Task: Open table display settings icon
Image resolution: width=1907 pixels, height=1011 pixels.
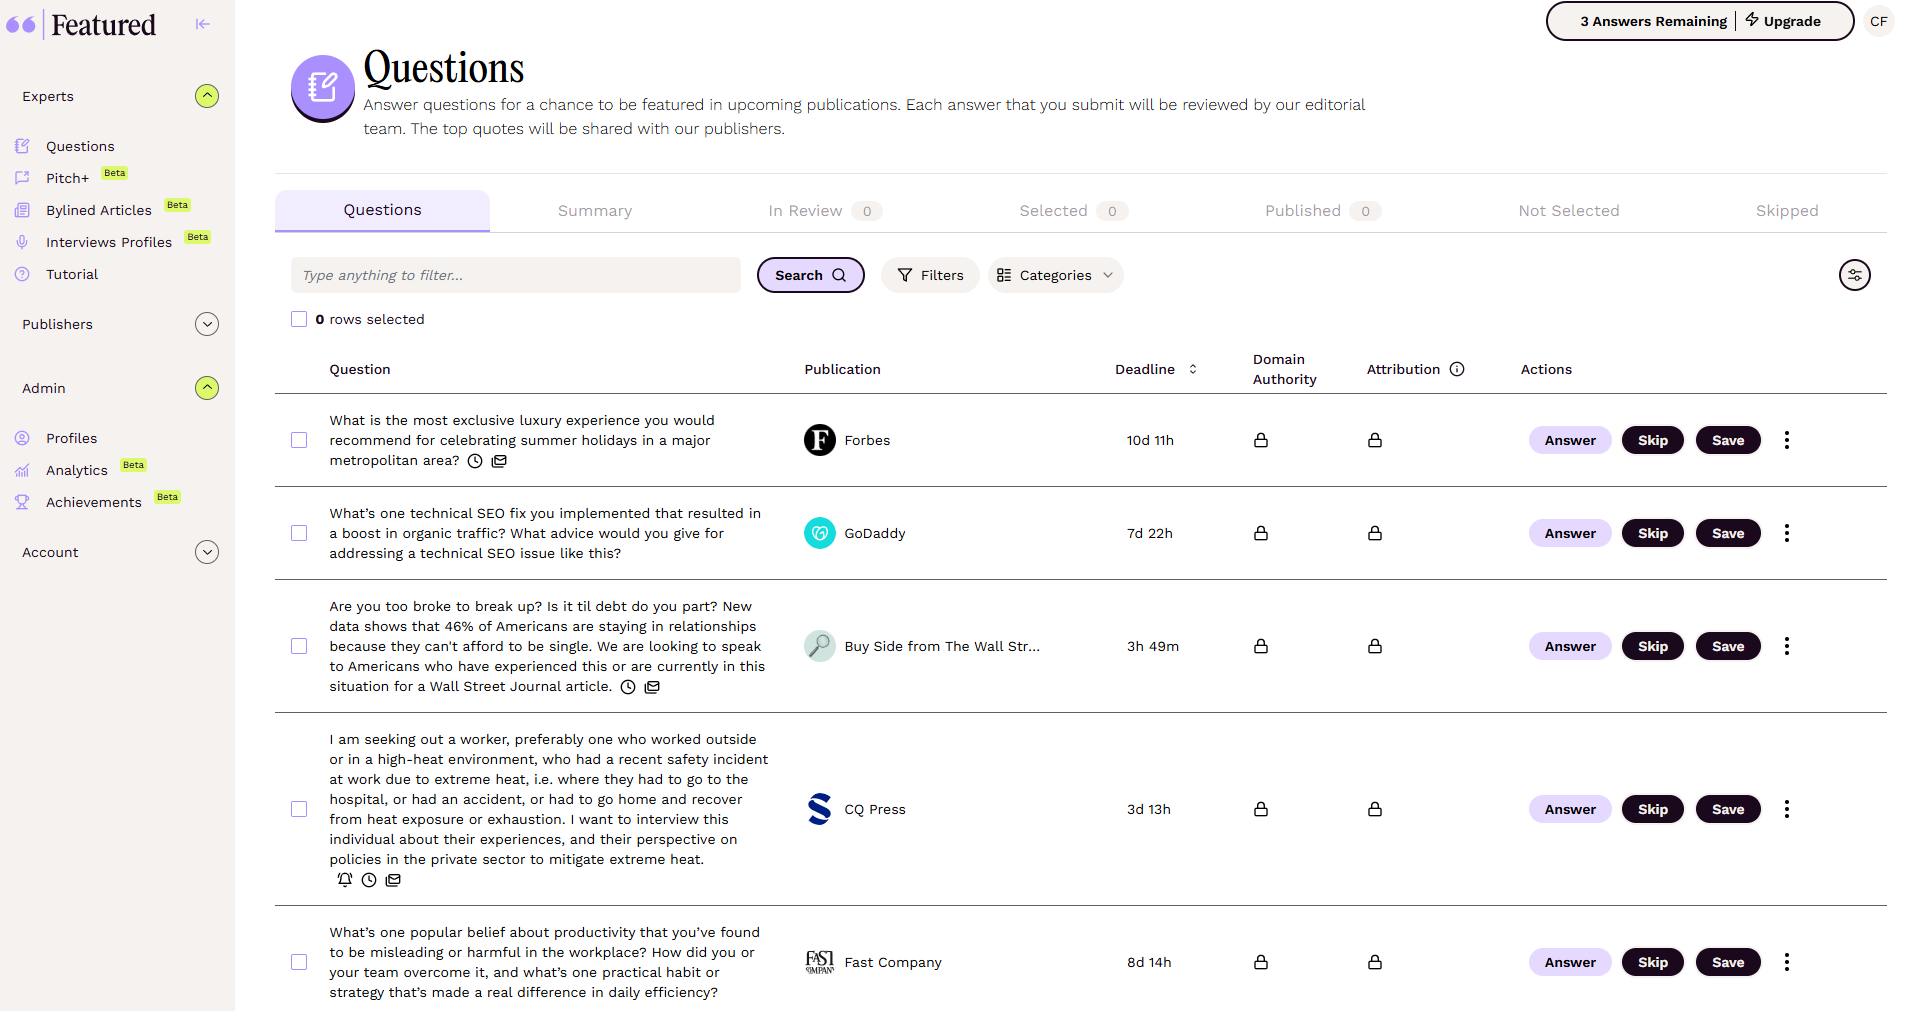Action: 1855,275
